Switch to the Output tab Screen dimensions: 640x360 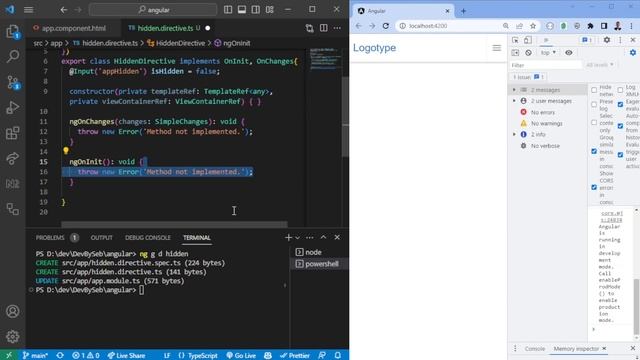click(x=102, y=238)
